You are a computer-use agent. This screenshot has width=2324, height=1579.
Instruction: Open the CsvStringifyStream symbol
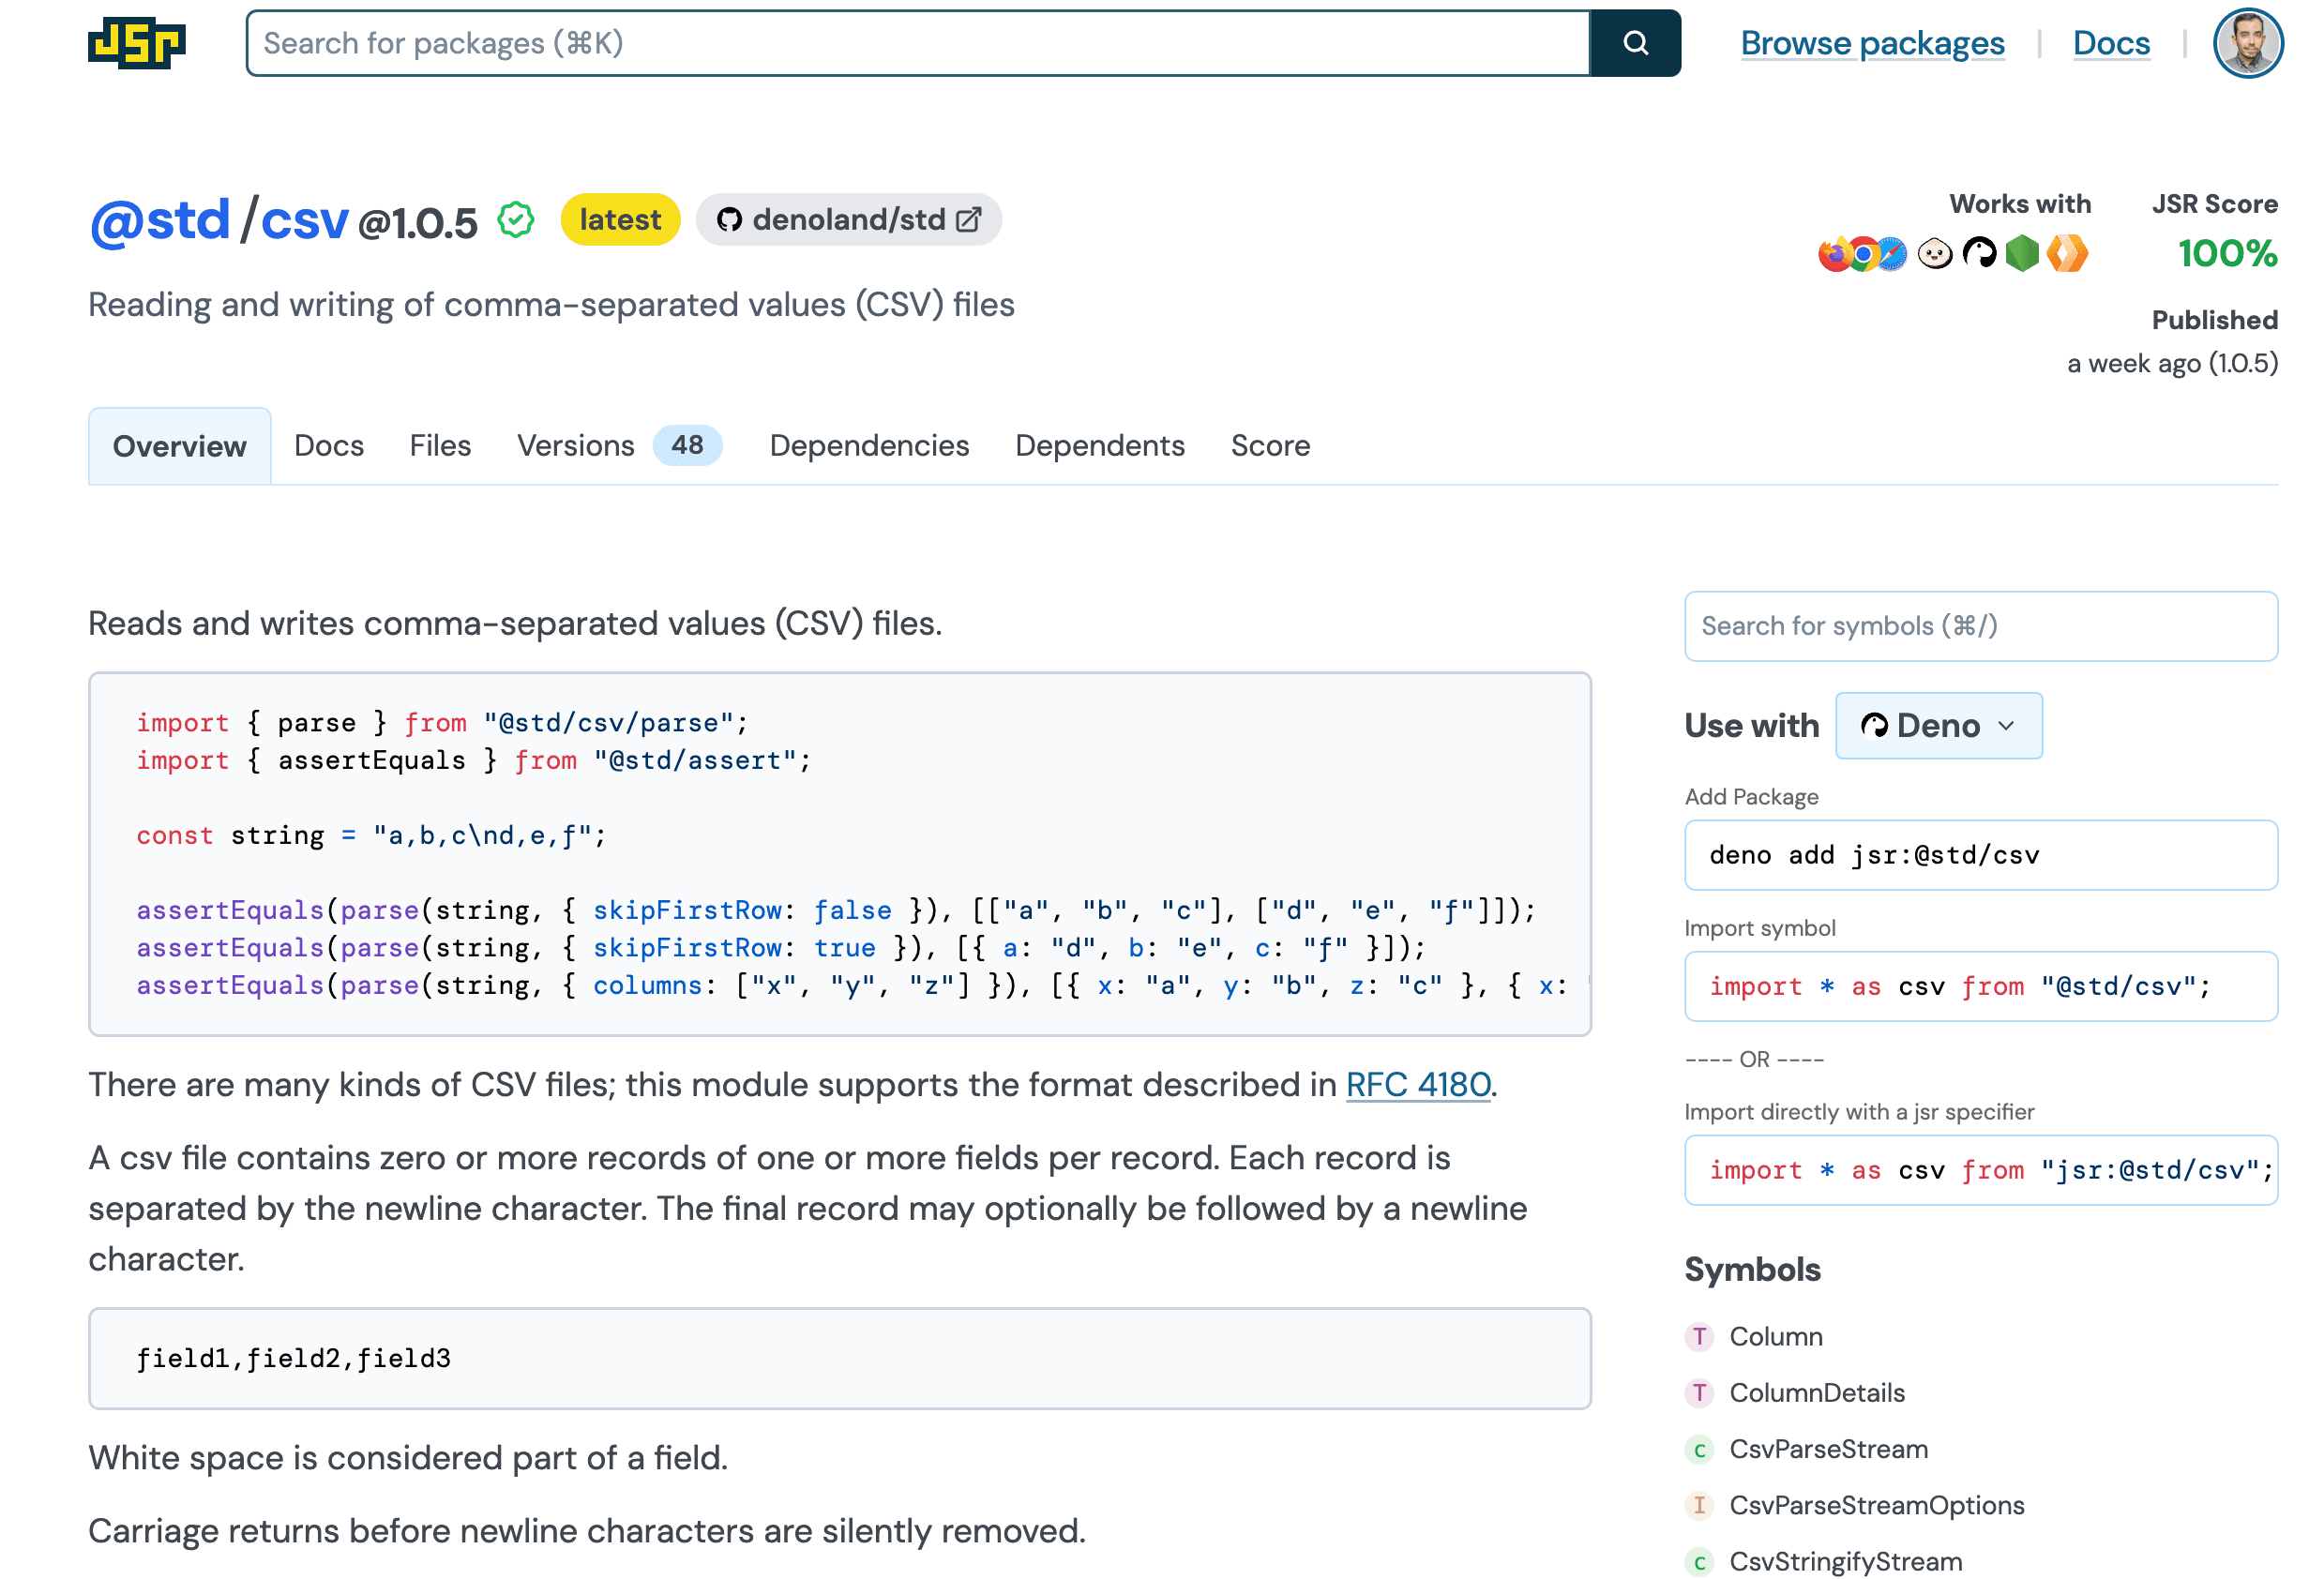pos(1845,1562)
